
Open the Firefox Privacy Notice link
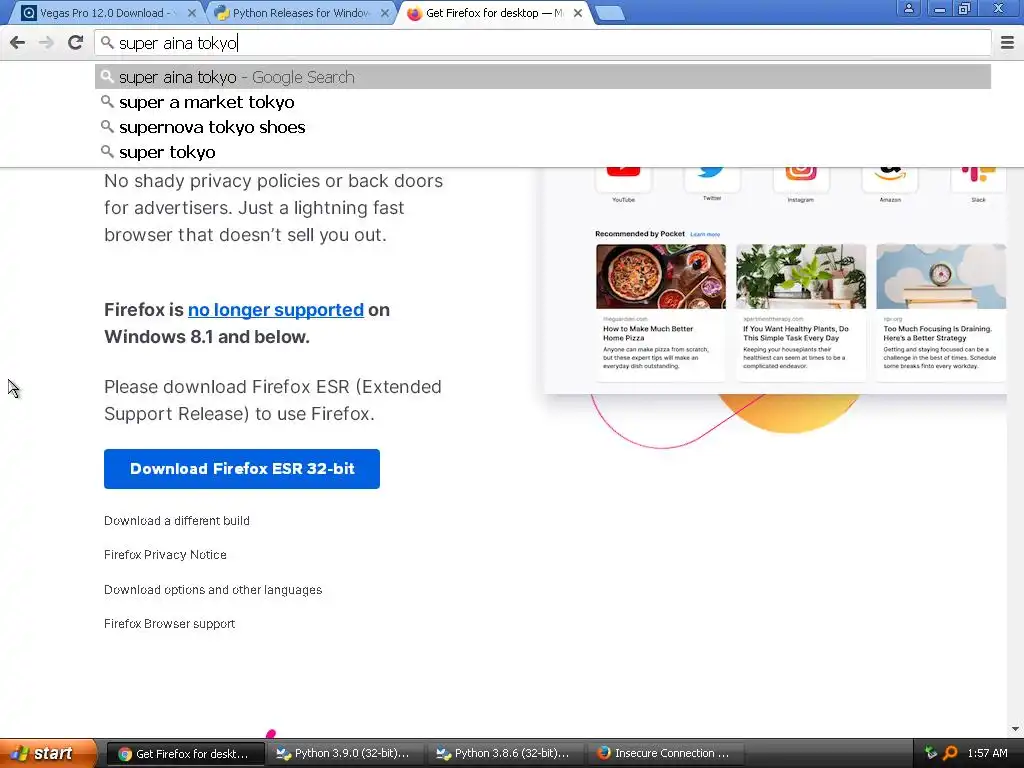(x=165, y=554)
